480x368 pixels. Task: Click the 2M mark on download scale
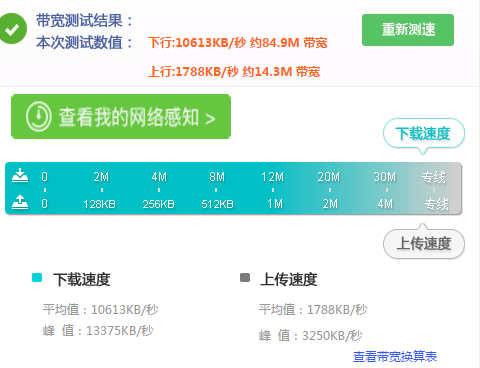pos(101,177)
